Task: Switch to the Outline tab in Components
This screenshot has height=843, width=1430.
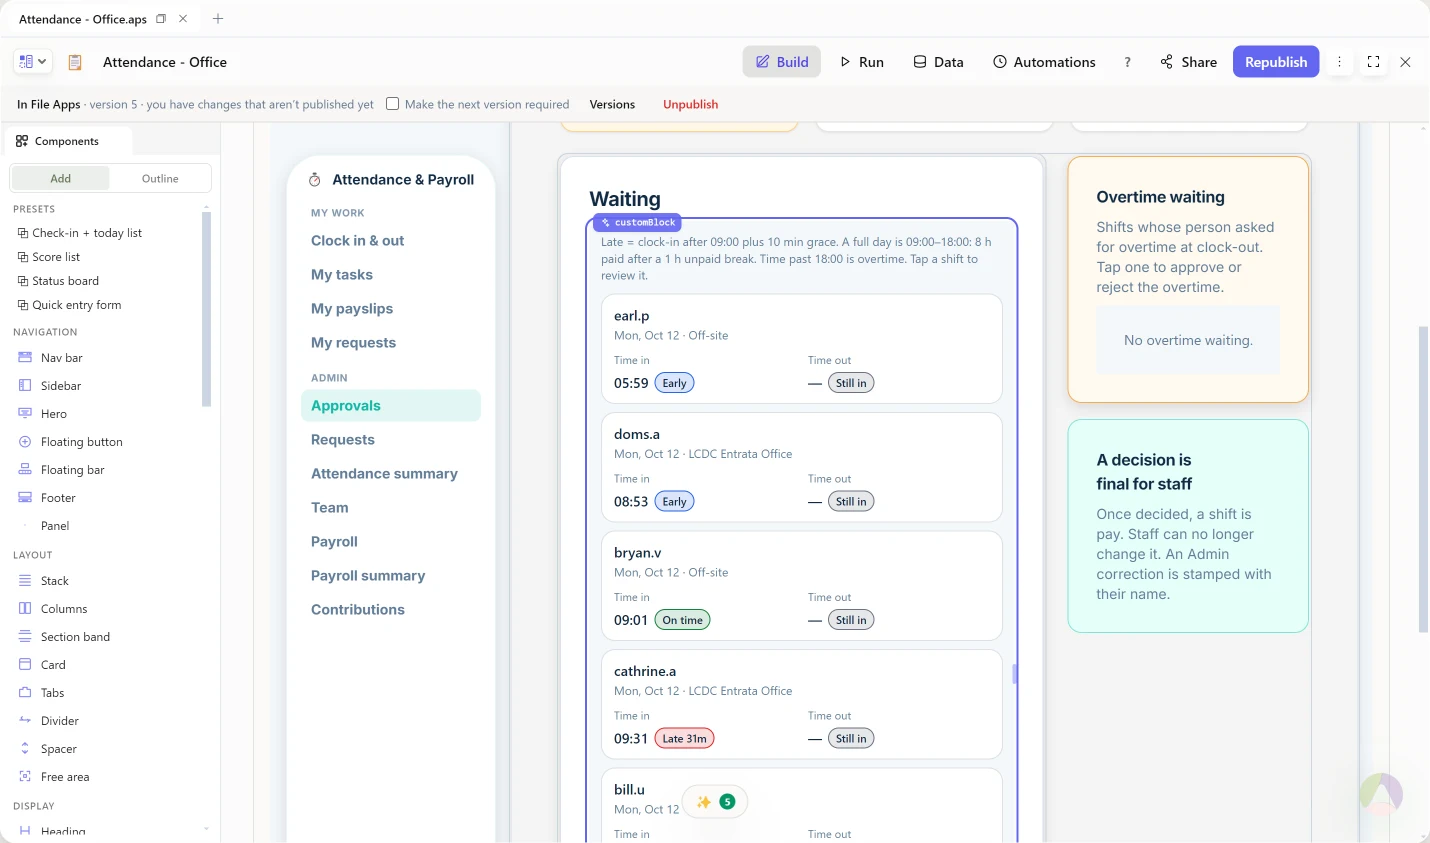Action: click(x=160, y=178)
